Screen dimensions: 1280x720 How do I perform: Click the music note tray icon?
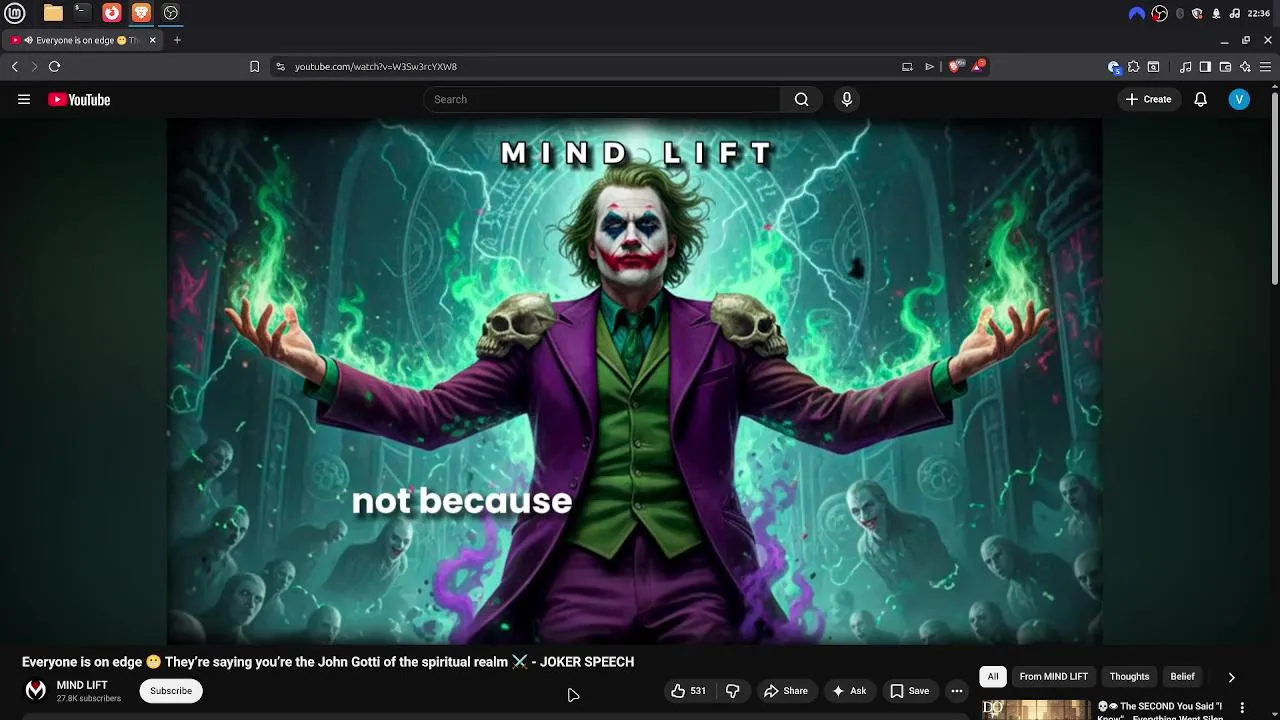(x=1234, y=13)
